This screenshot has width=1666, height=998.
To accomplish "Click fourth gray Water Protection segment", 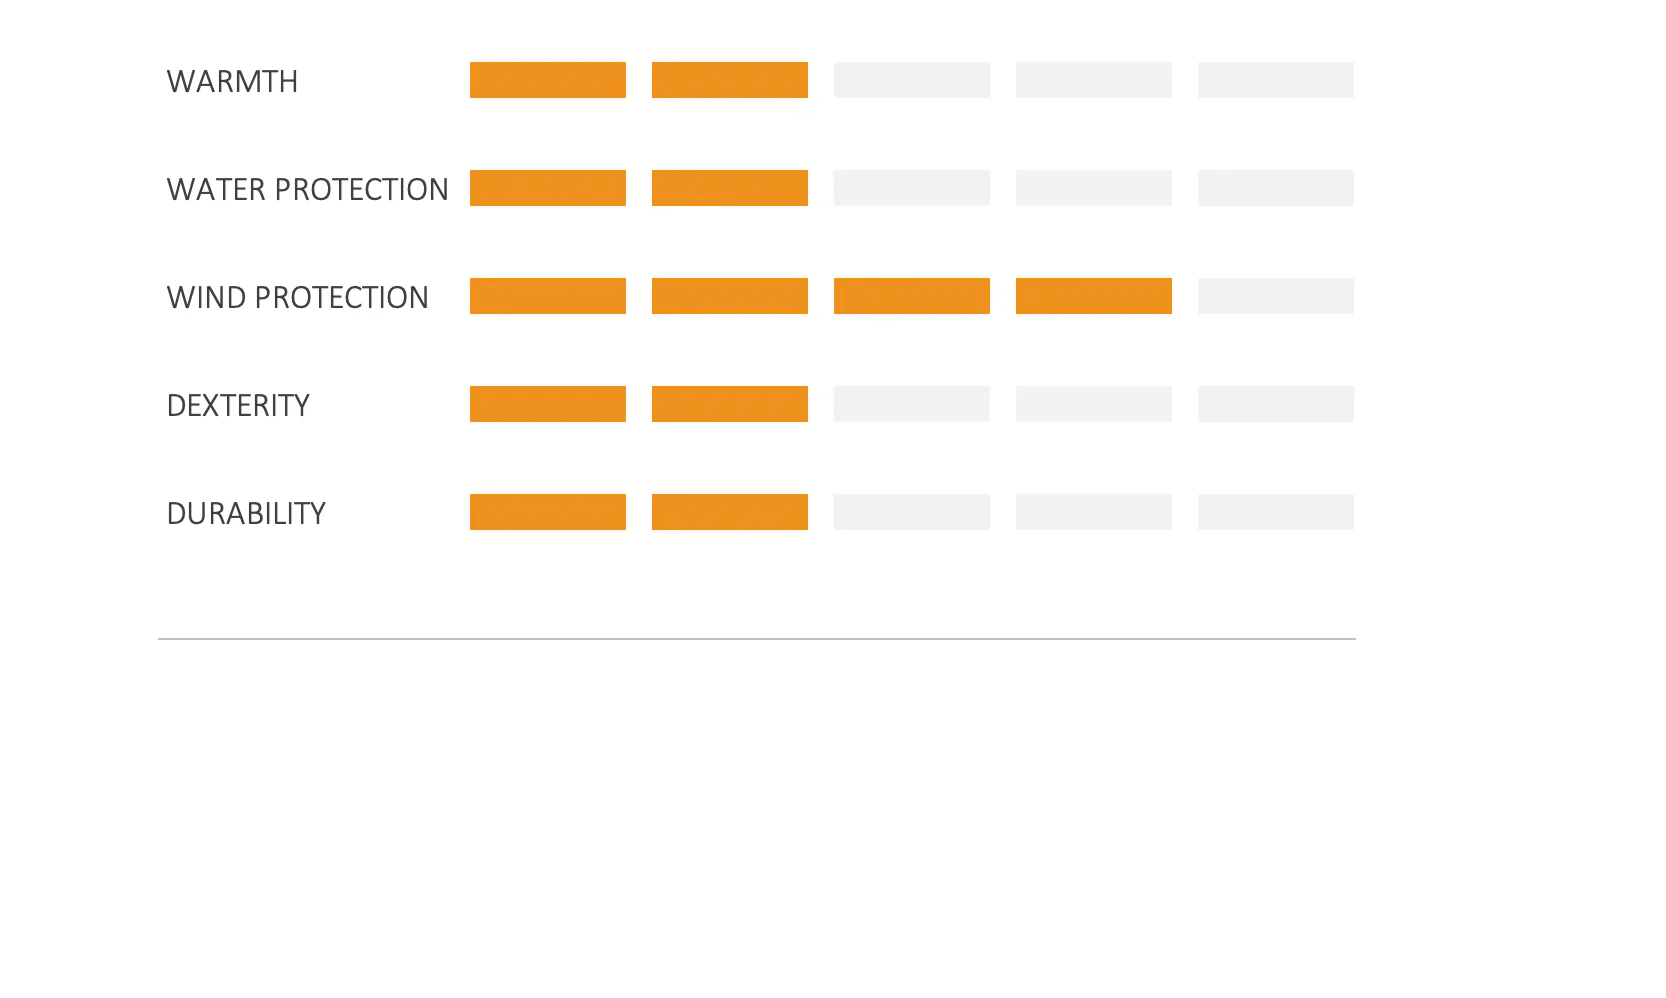I will coord(1094,188).
